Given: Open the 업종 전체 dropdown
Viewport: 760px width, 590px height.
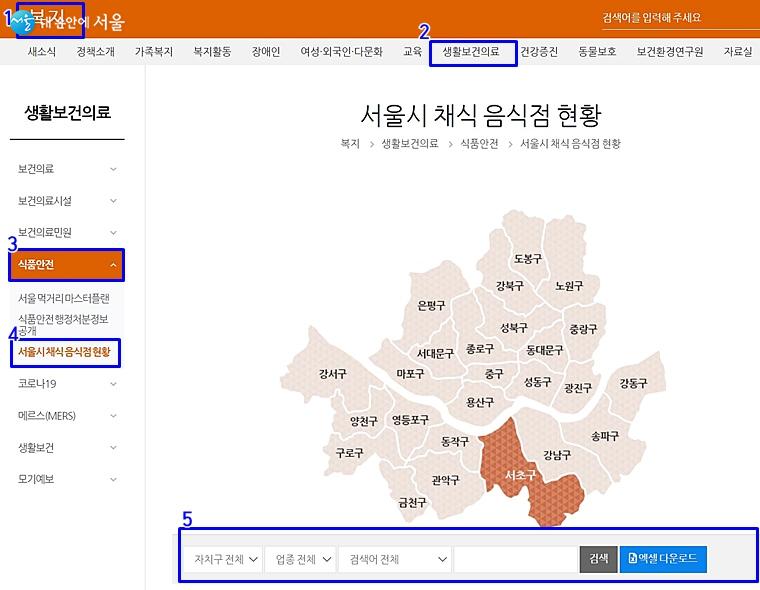Looking at the screenshot, I should [x=299, y=559].
